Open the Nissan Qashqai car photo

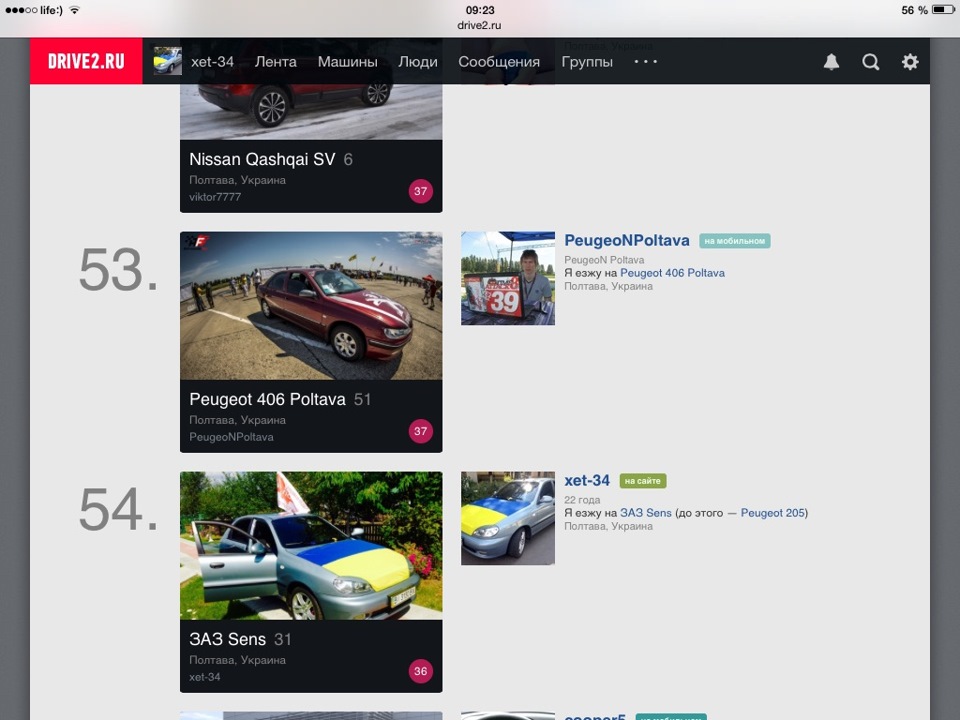311,111
